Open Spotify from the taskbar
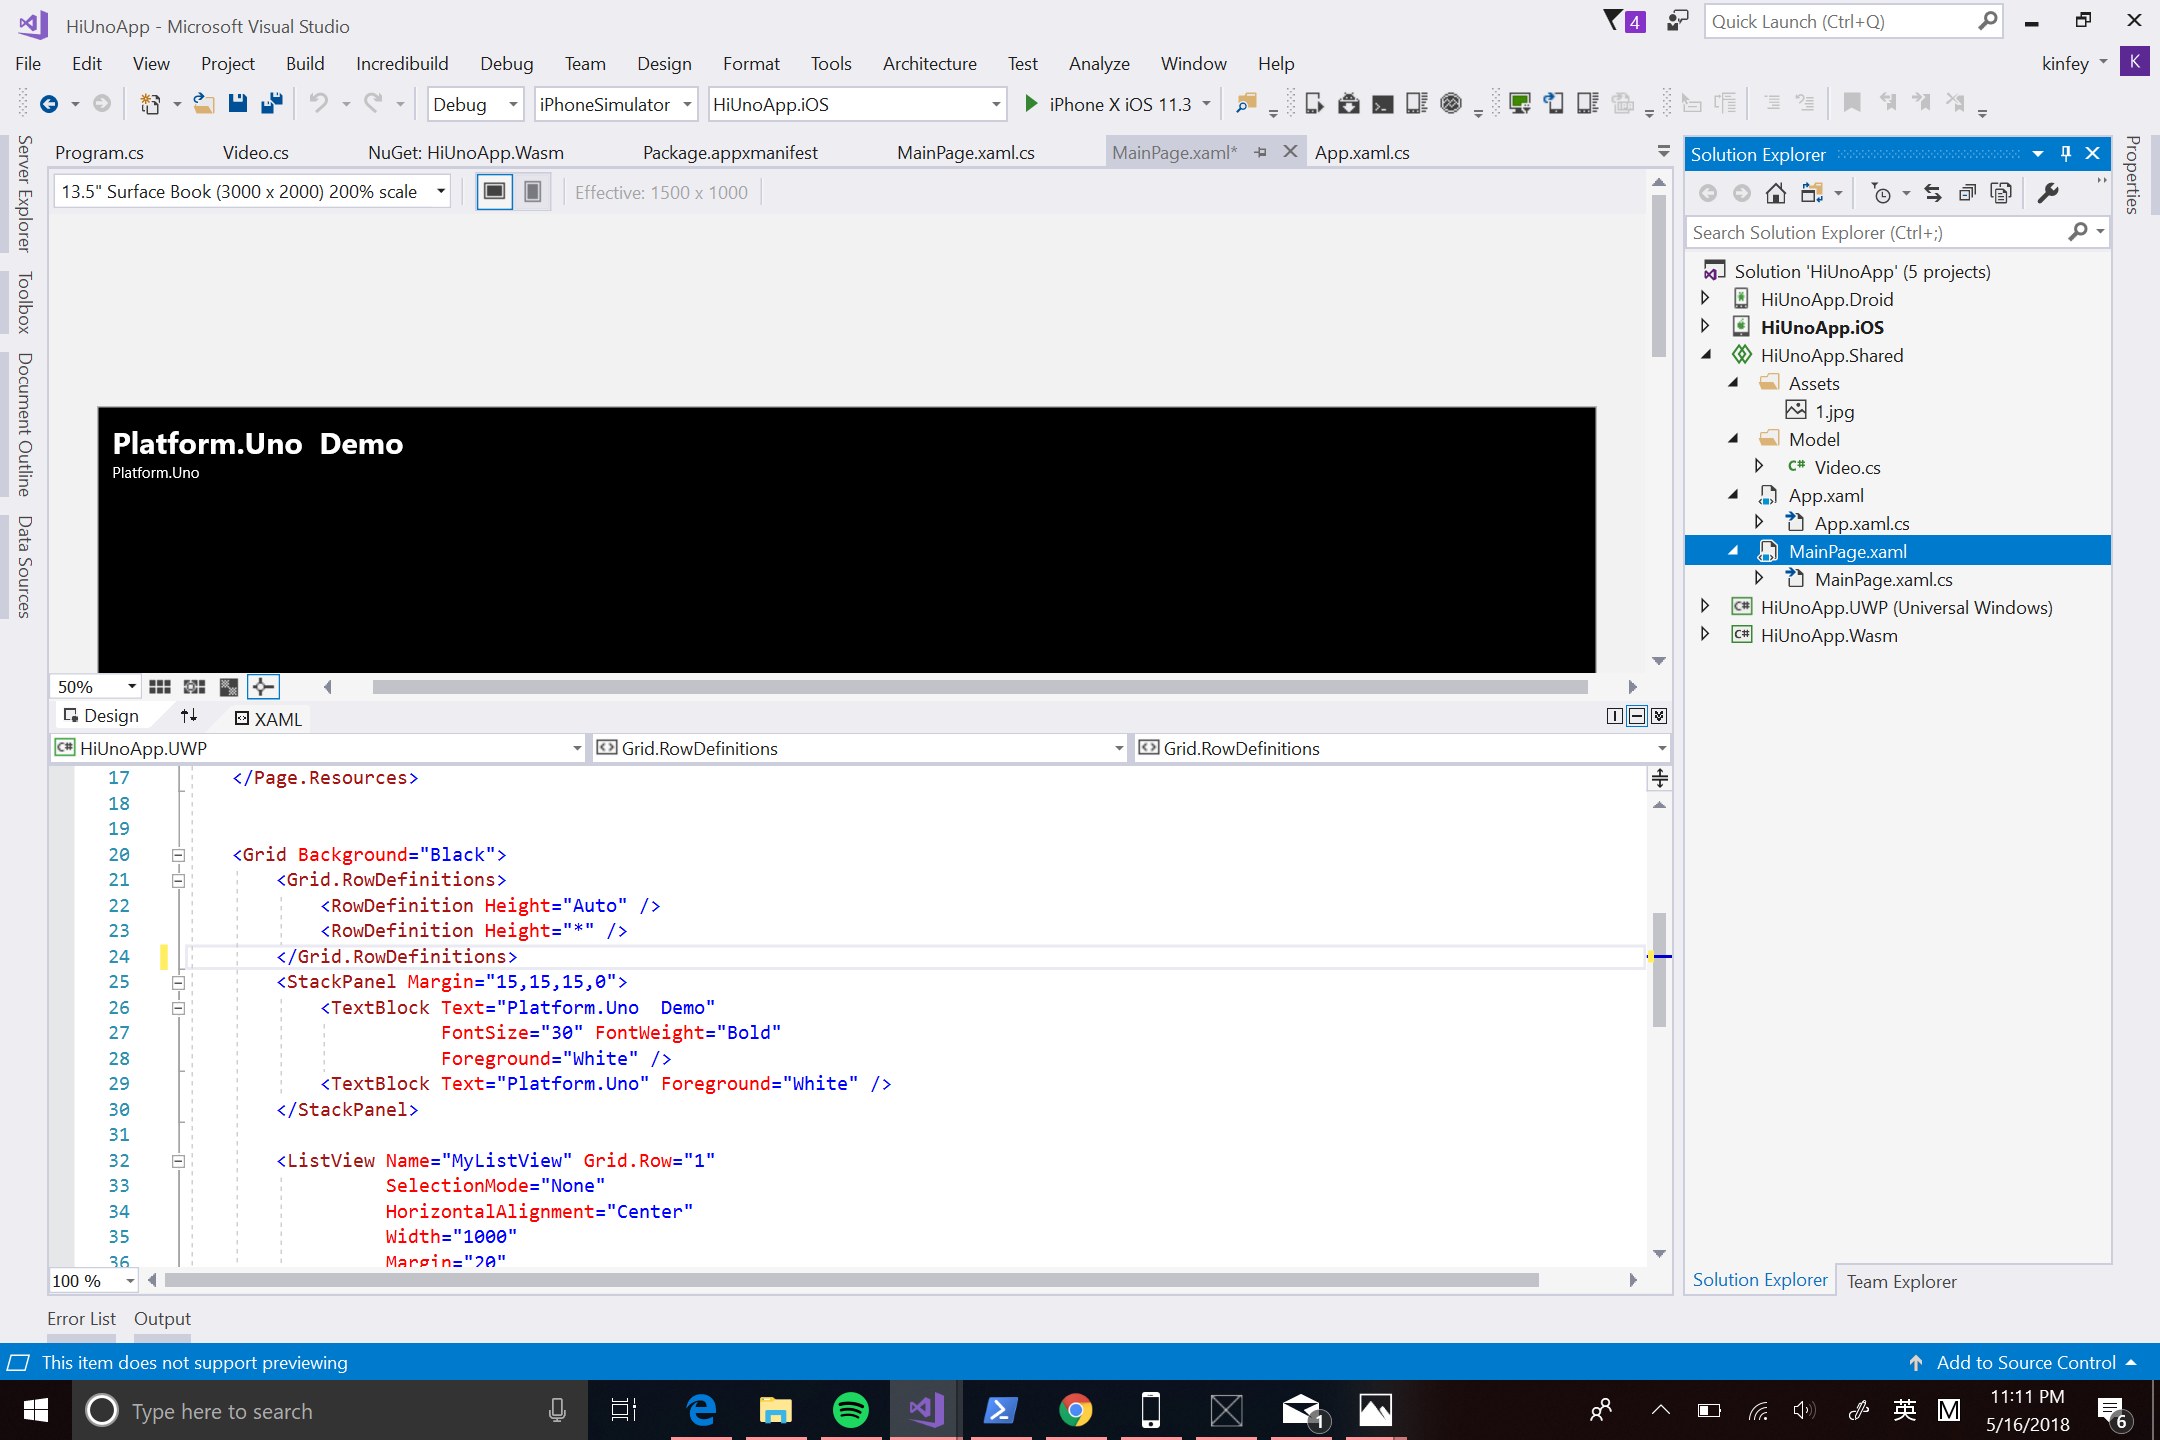The image size is (2160, 1440). tap(851, 1410)
